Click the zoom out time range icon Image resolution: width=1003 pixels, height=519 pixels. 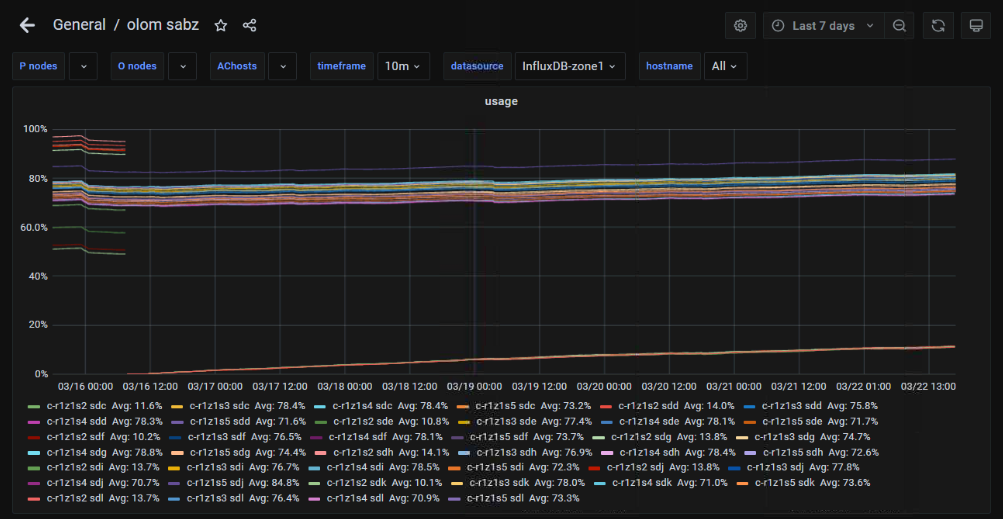pos(900,26)
